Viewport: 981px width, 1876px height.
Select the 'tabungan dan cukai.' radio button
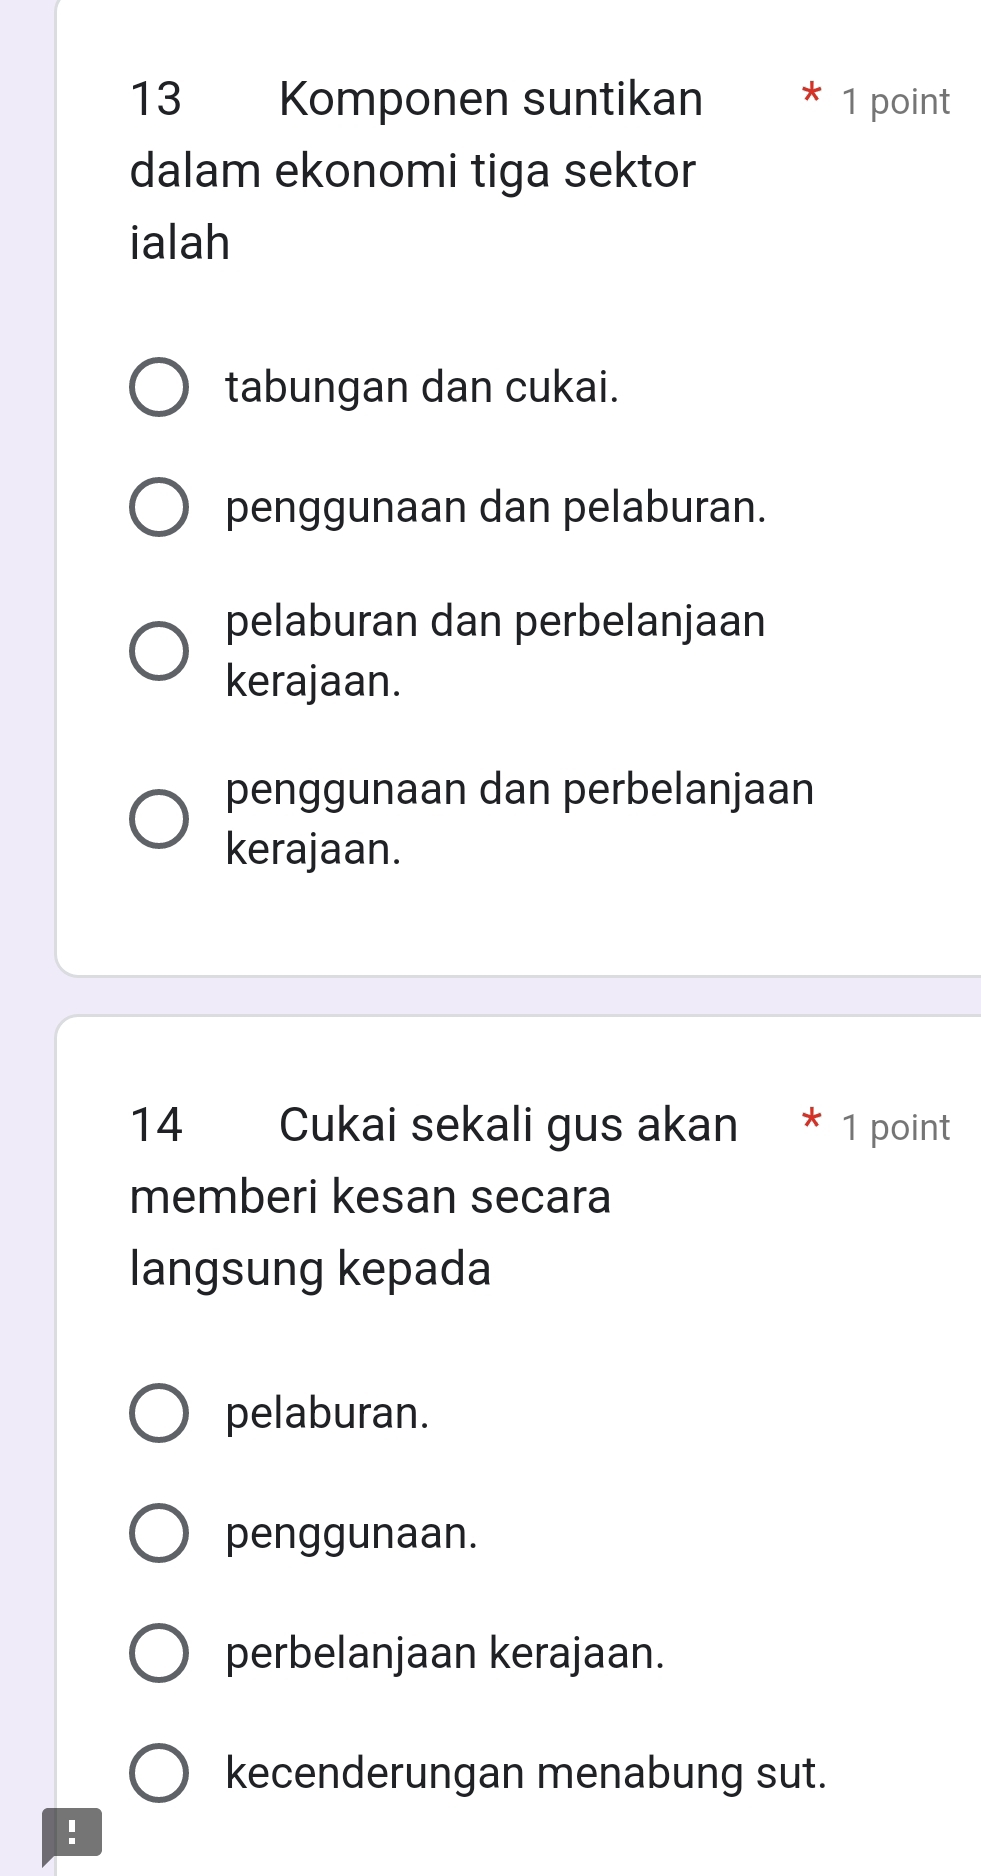(x=158, y=387)
